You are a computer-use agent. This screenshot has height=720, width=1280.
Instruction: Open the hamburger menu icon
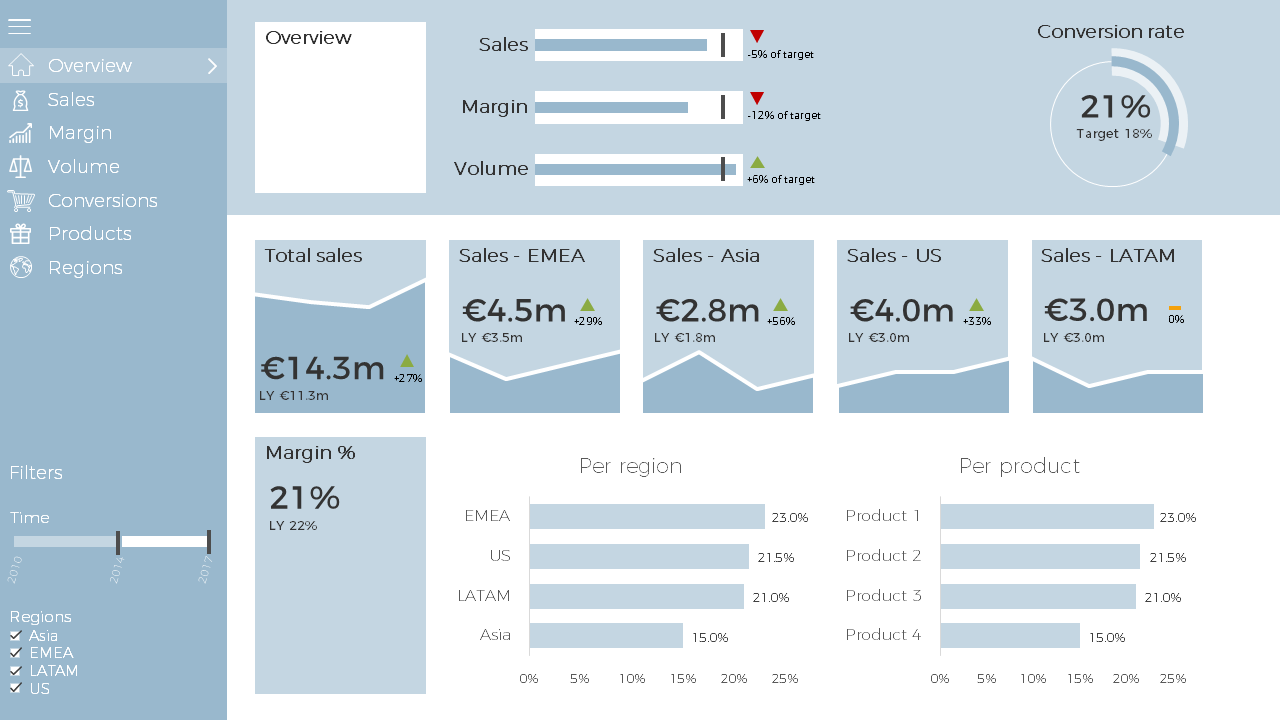[19, 27]
